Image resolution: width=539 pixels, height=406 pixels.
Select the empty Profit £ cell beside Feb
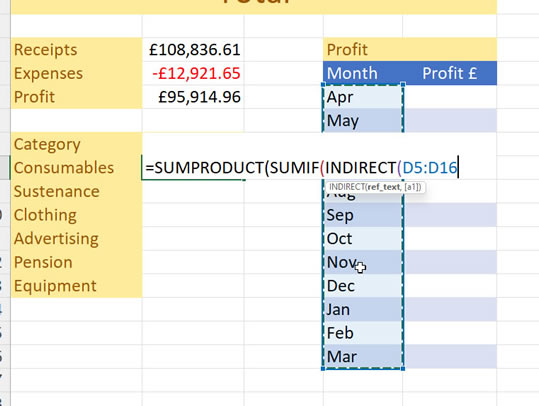pos(450,333)
